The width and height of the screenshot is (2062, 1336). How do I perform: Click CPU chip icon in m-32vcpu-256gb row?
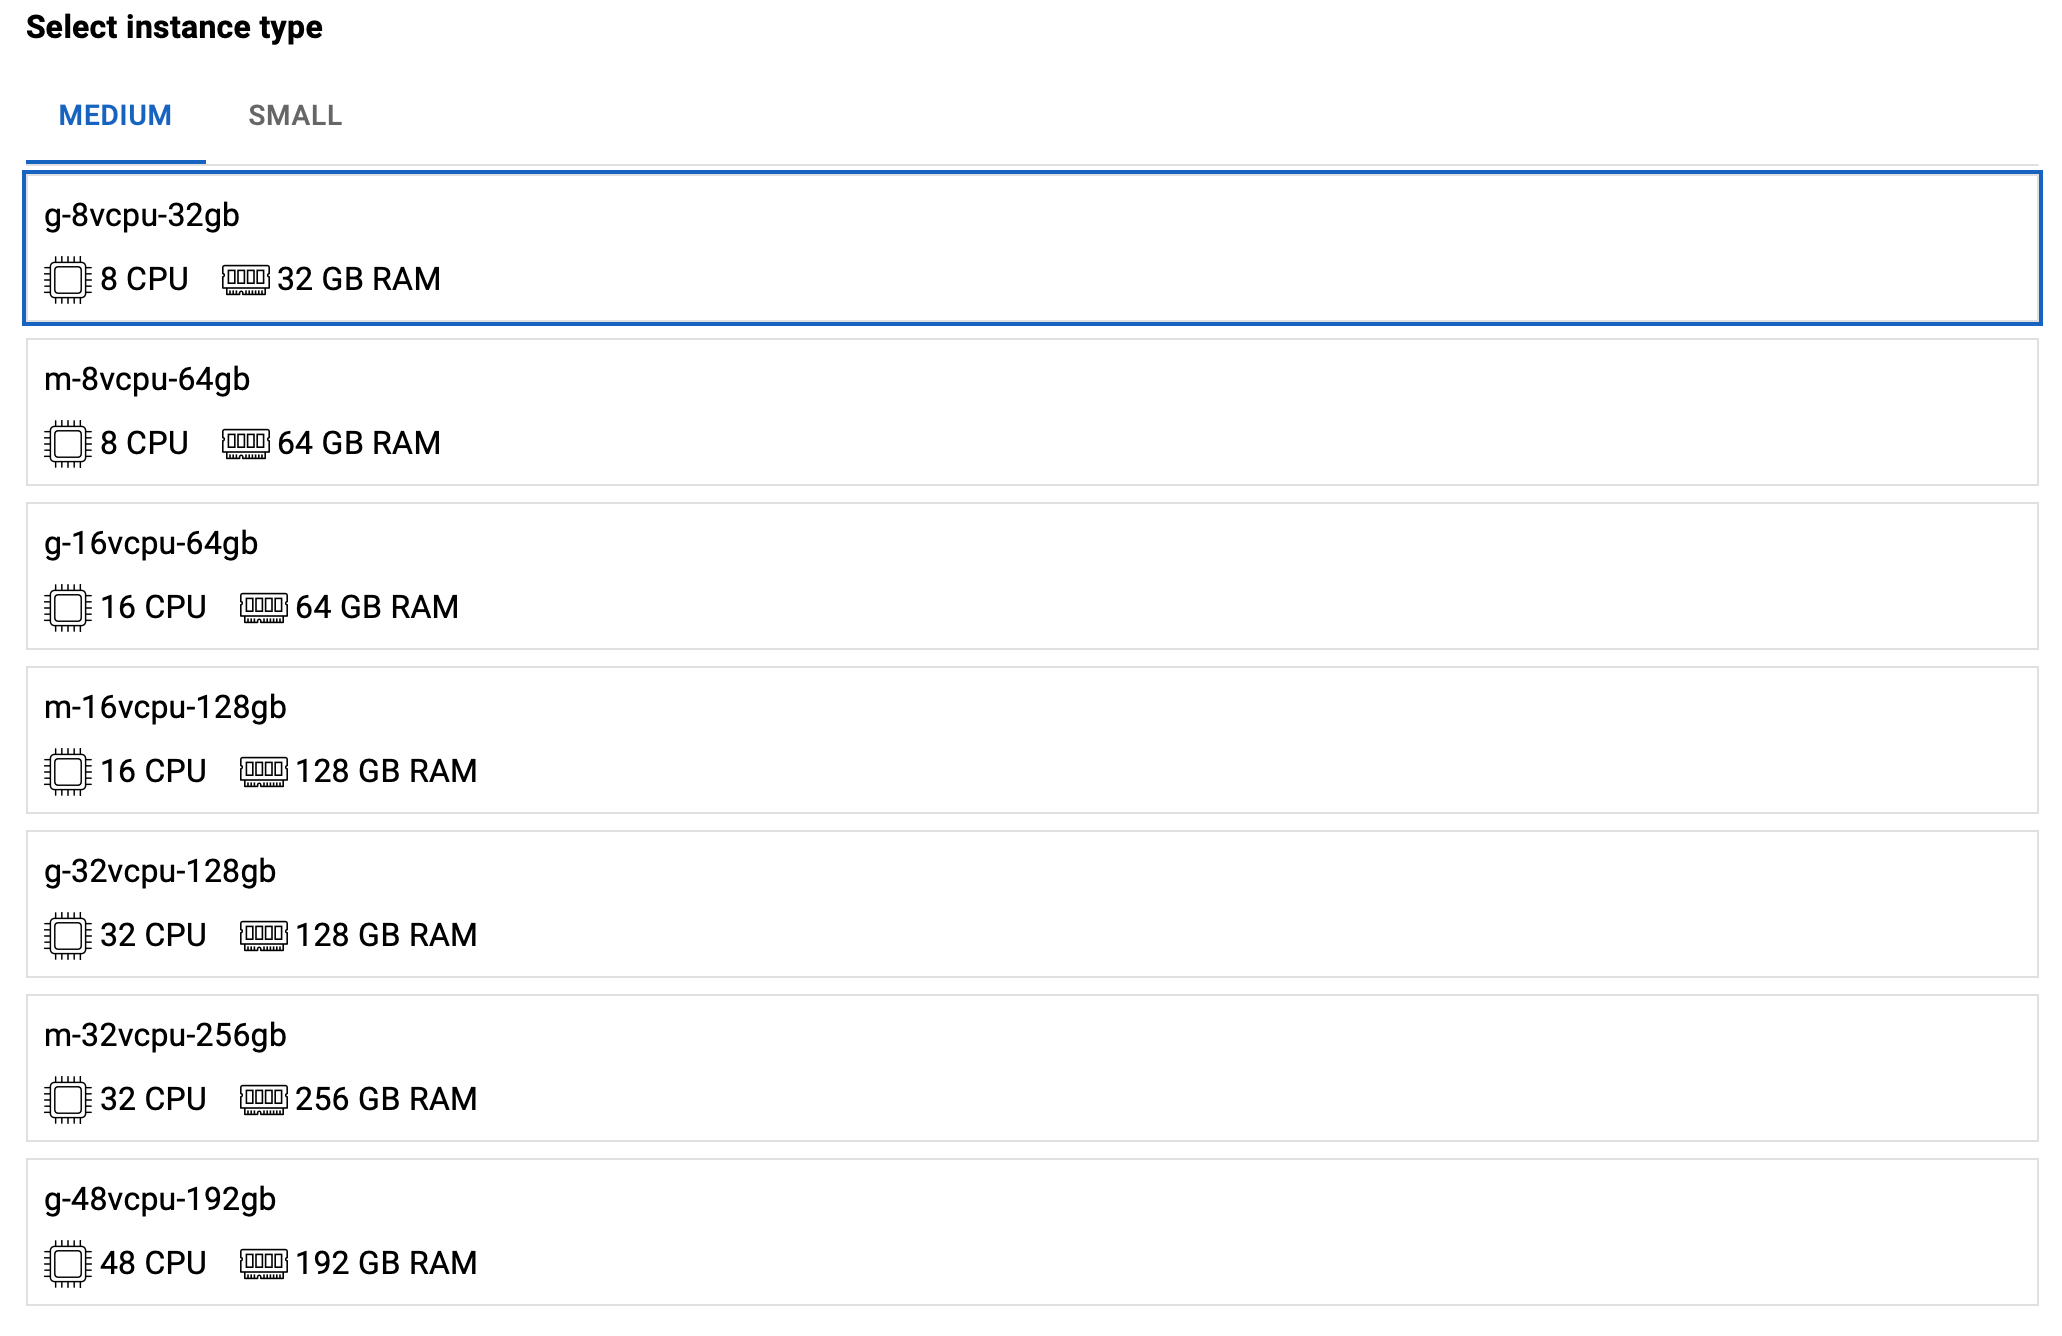pos(68,1099)
